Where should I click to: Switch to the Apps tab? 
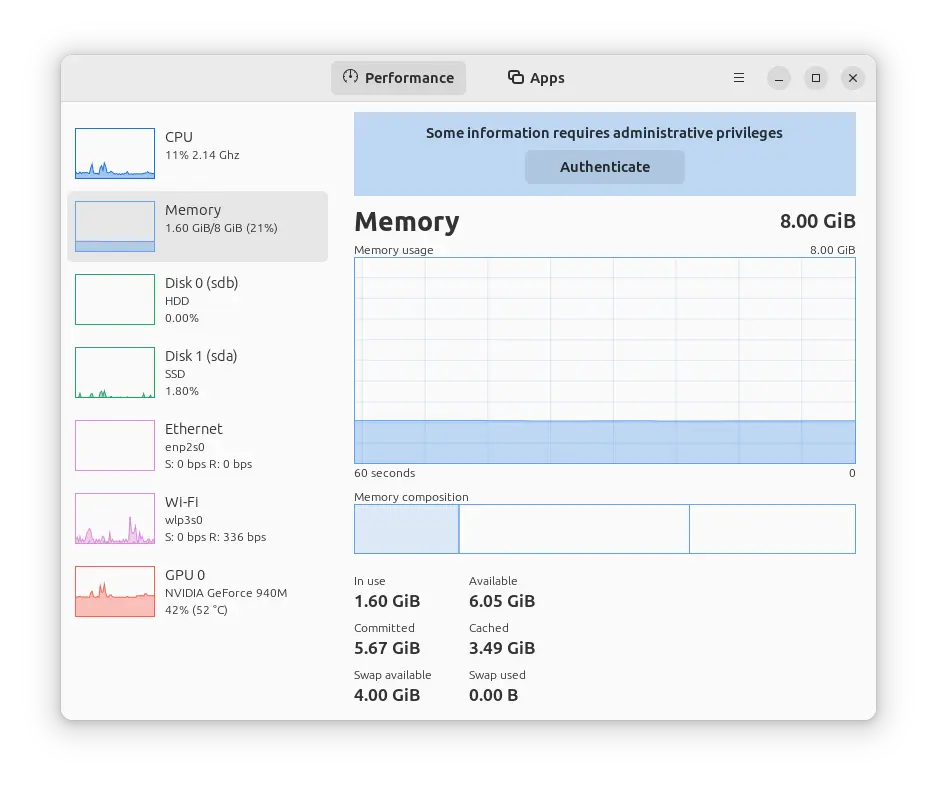click(x=536, y=78)
